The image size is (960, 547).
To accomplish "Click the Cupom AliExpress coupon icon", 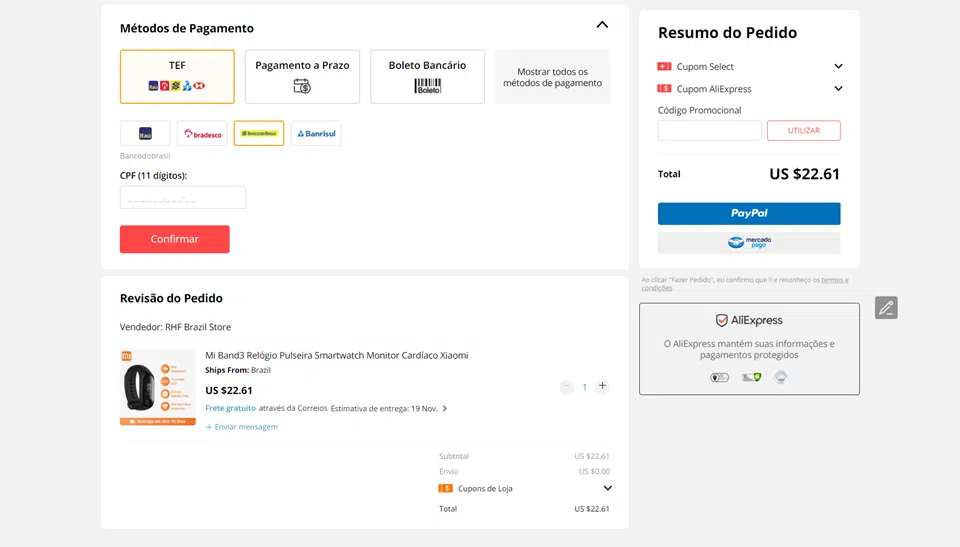I will (664, 89).
